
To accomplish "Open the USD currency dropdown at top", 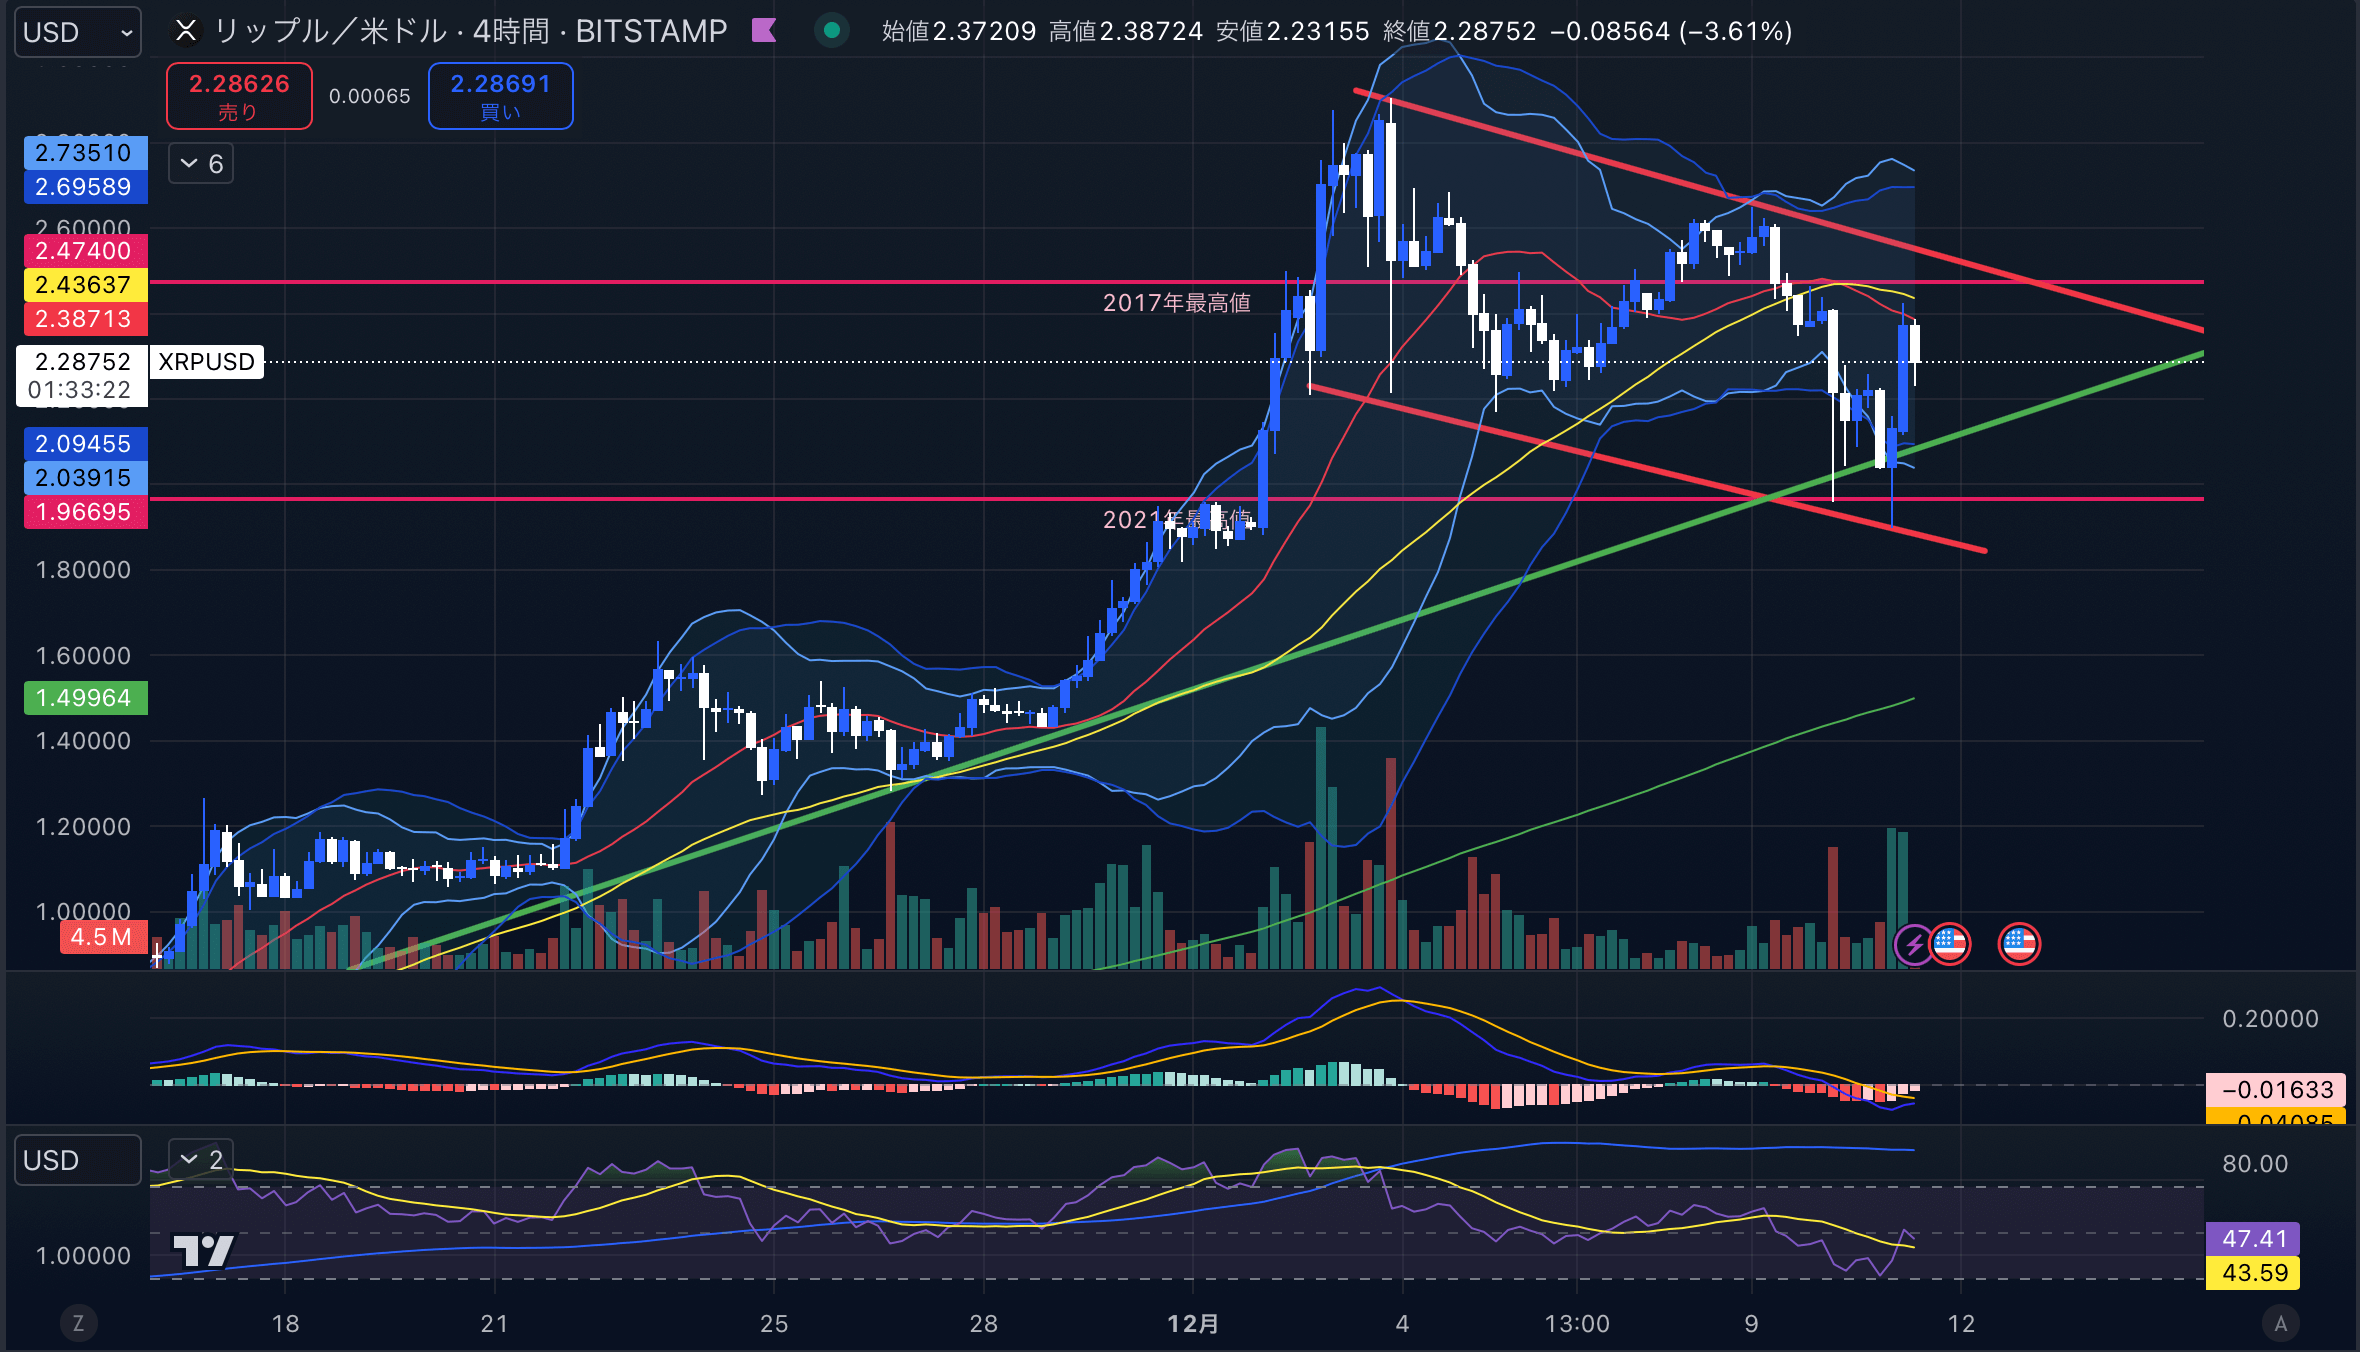I will [x=78, y=32].
